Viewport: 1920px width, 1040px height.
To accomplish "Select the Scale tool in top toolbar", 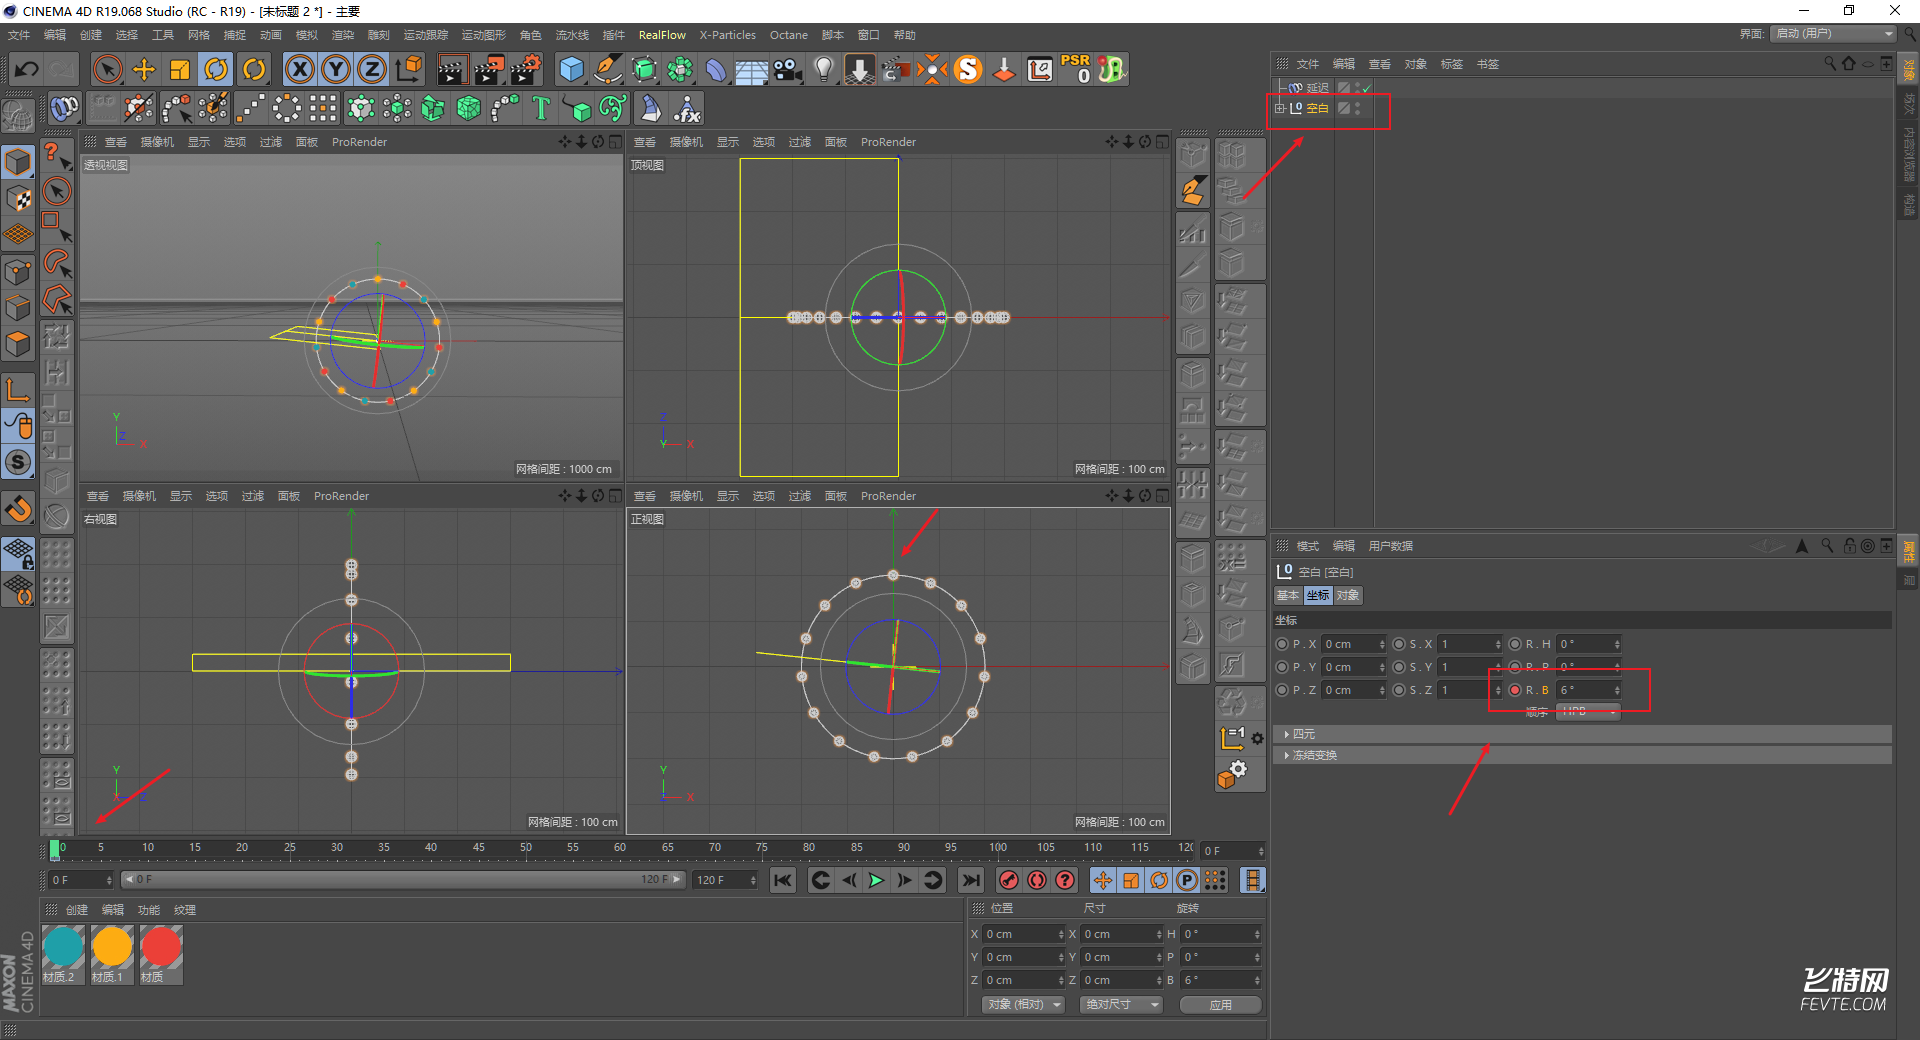I will pos(180,69).
